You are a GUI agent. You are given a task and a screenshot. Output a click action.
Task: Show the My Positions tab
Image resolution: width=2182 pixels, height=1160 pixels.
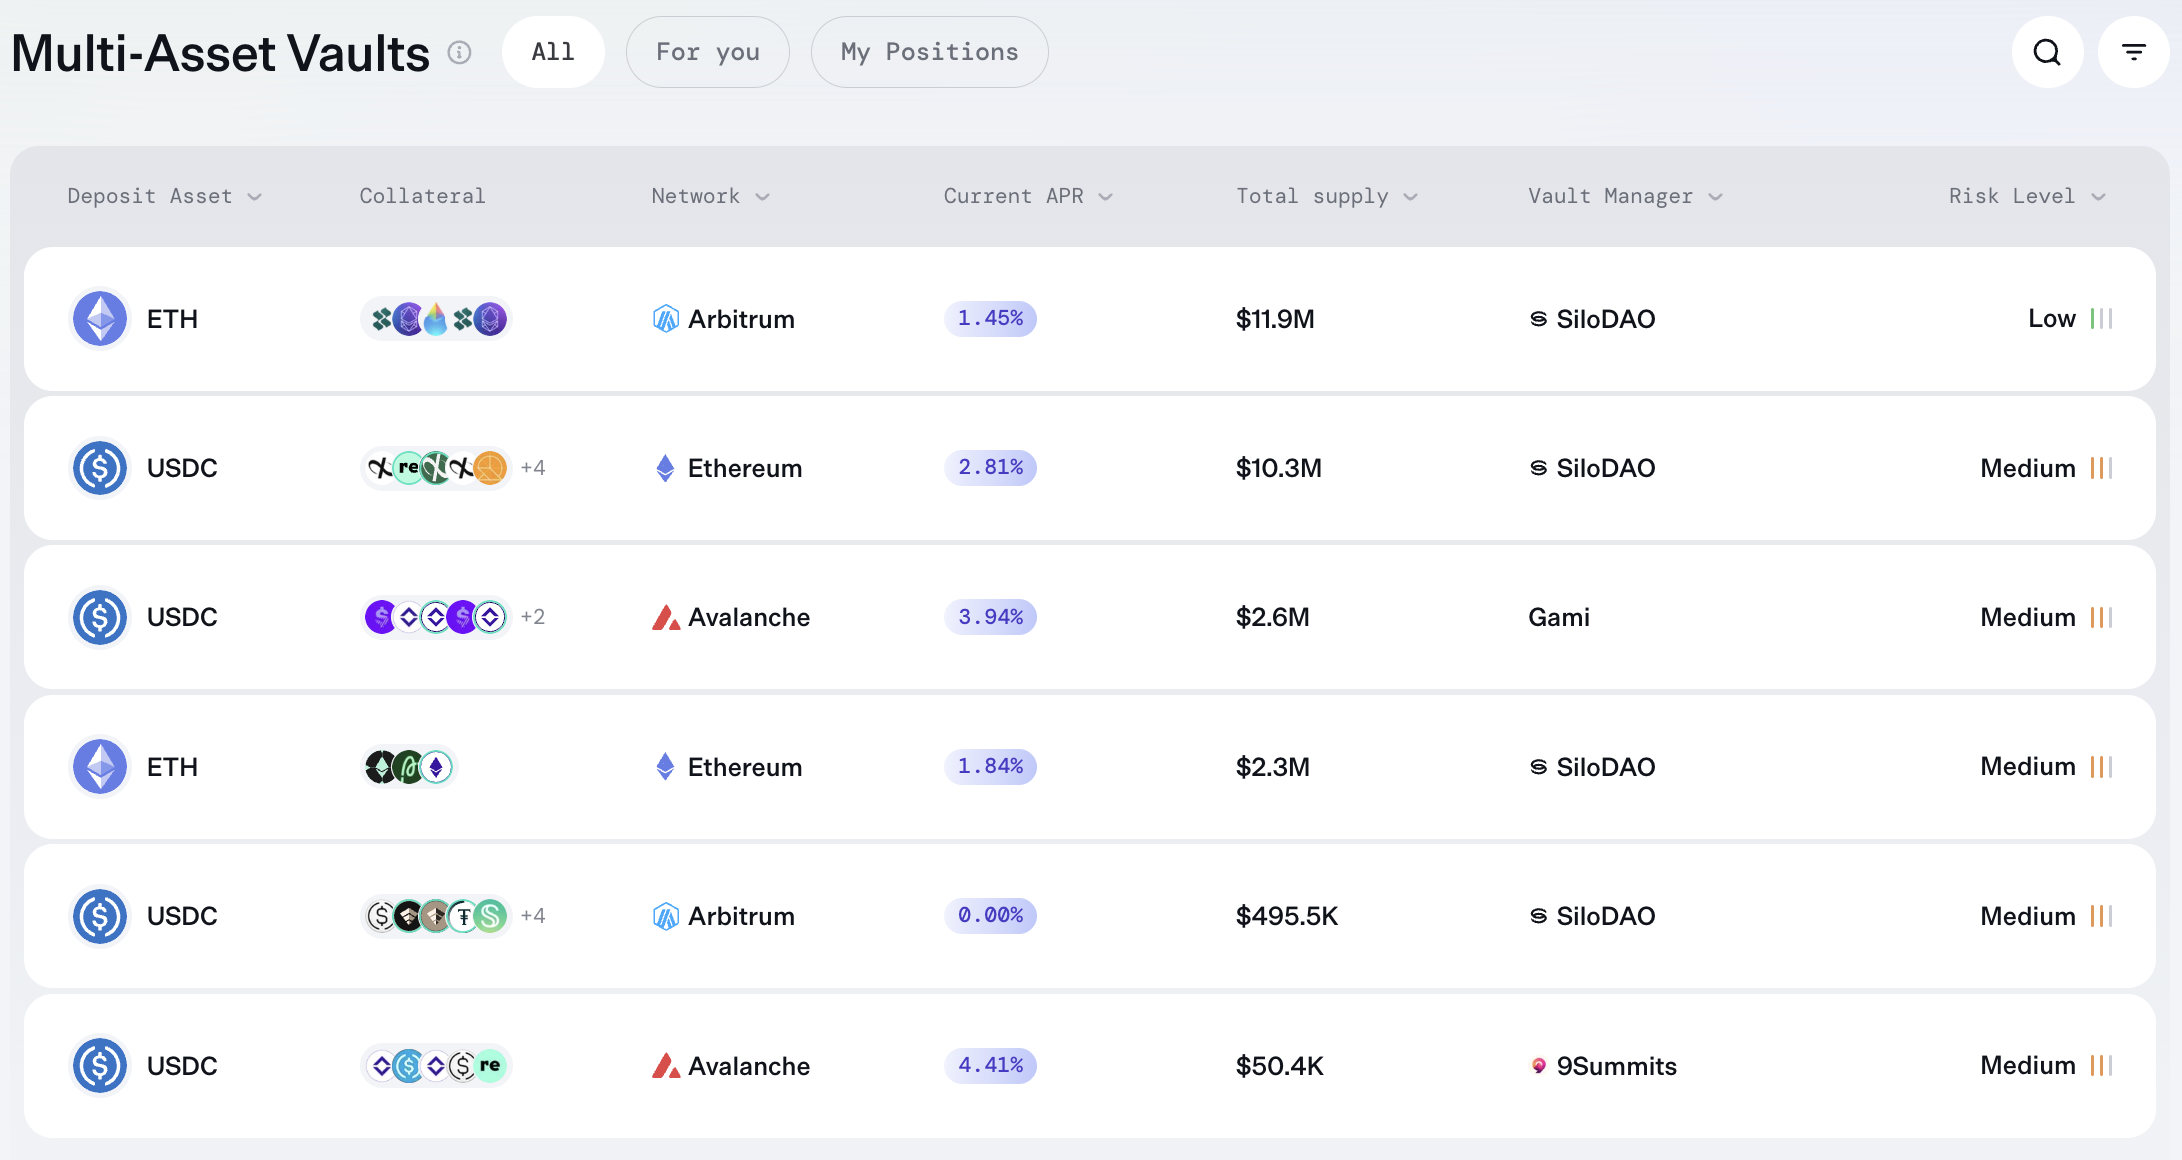(929, 52)
